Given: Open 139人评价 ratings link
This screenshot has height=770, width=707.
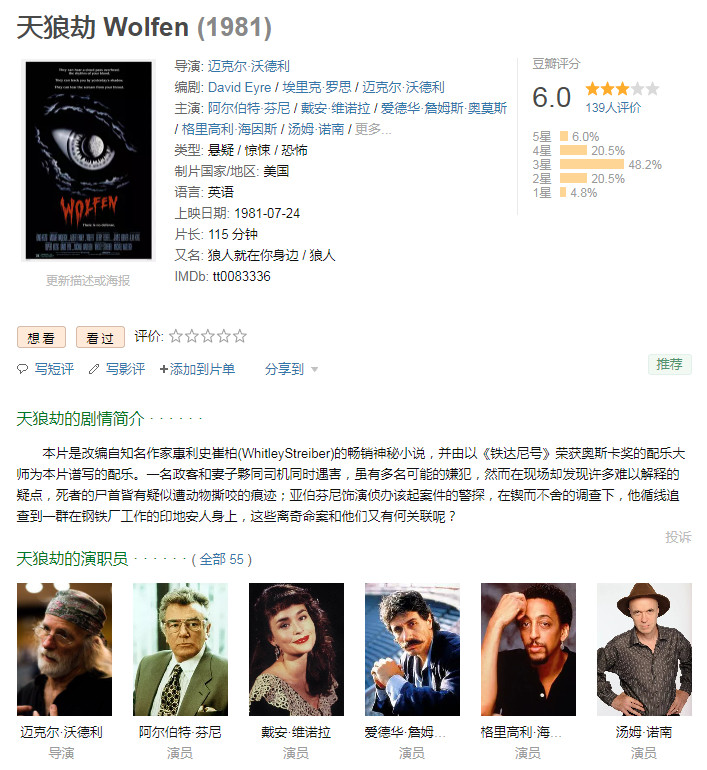Looking at the screenshot, I should (613, 108).
